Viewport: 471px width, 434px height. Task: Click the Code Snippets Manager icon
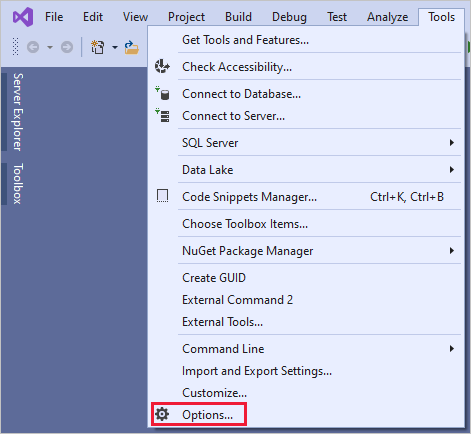point(162,196)
